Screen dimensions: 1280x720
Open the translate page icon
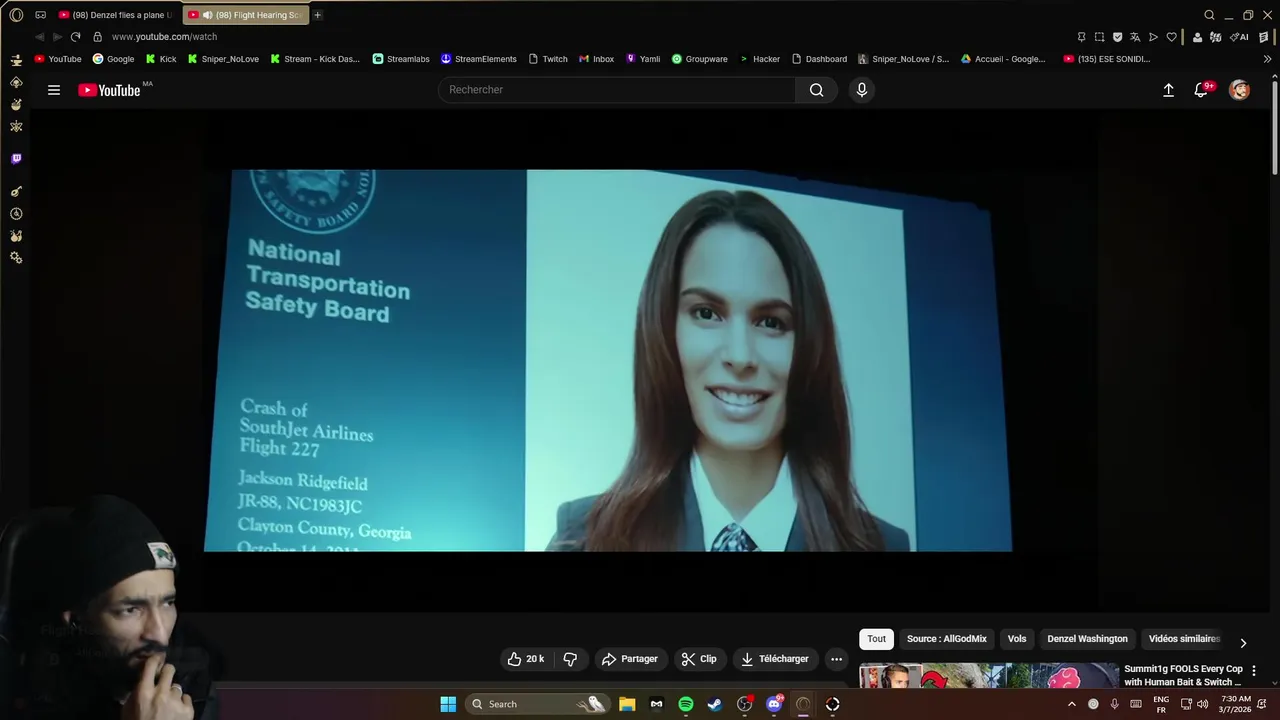coord(1135,37)
